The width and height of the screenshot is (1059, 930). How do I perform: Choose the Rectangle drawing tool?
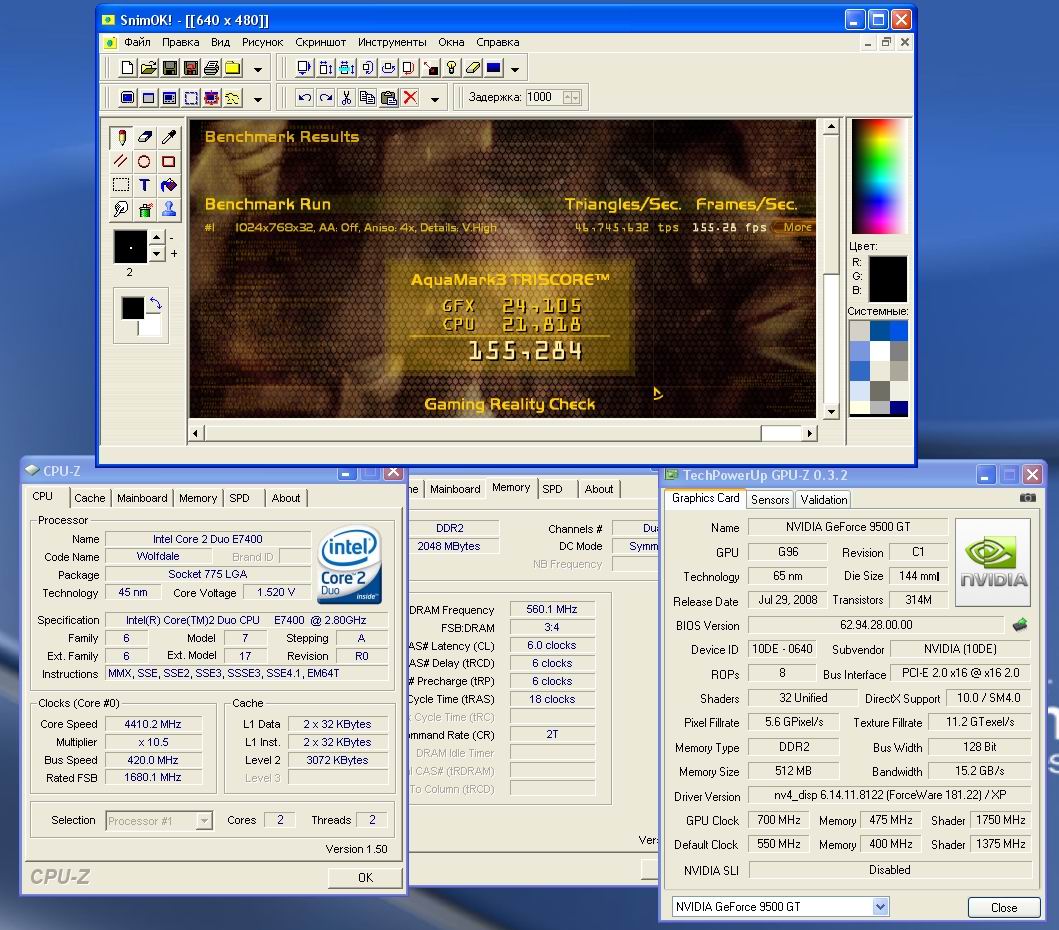(168, 161)
